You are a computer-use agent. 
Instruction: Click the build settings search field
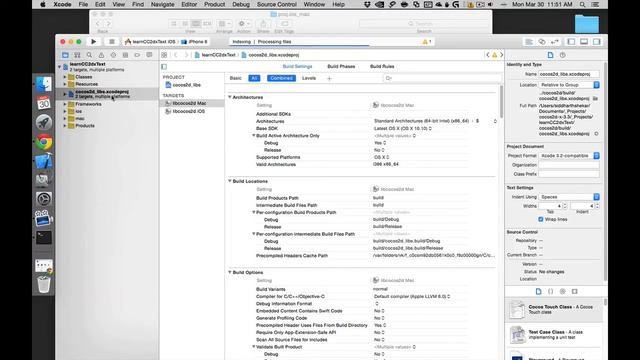click(442, 78)
